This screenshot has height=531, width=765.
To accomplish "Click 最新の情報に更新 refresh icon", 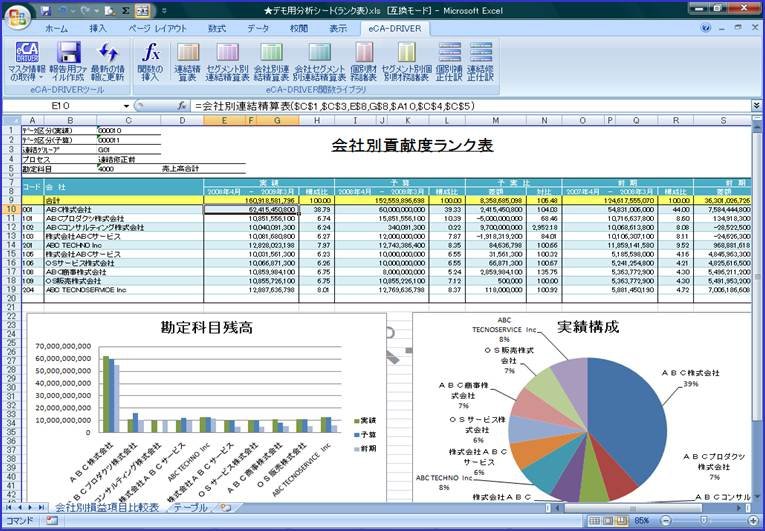I will (108, 53).
